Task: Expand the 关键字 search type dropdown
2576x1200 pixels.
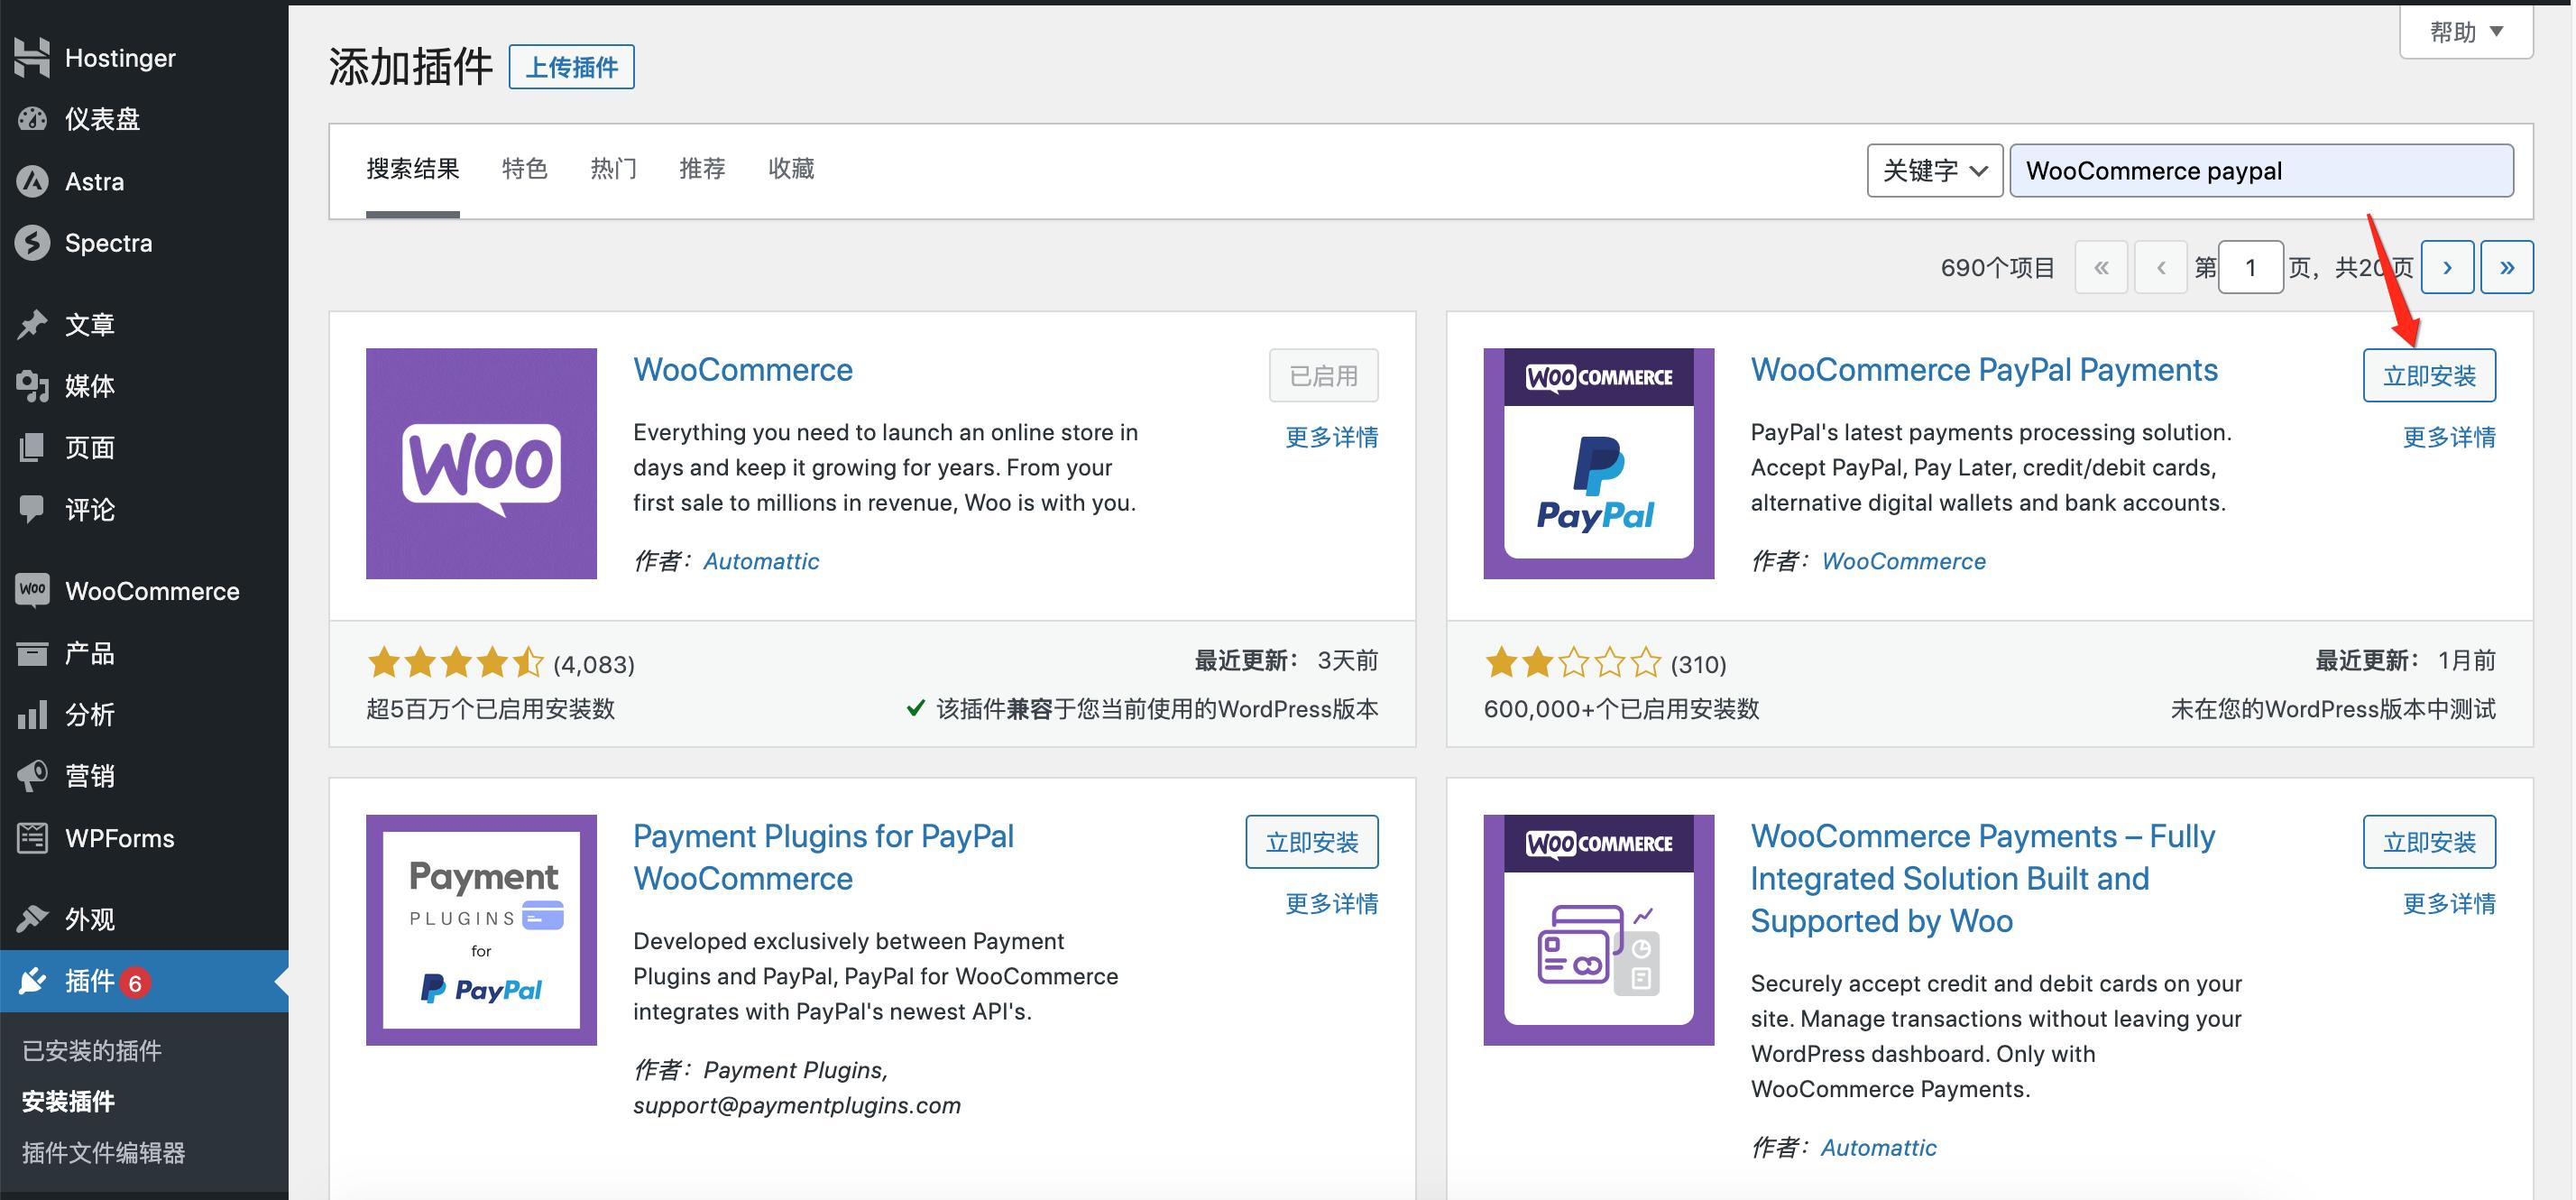Action: (x=1934, y=171)
